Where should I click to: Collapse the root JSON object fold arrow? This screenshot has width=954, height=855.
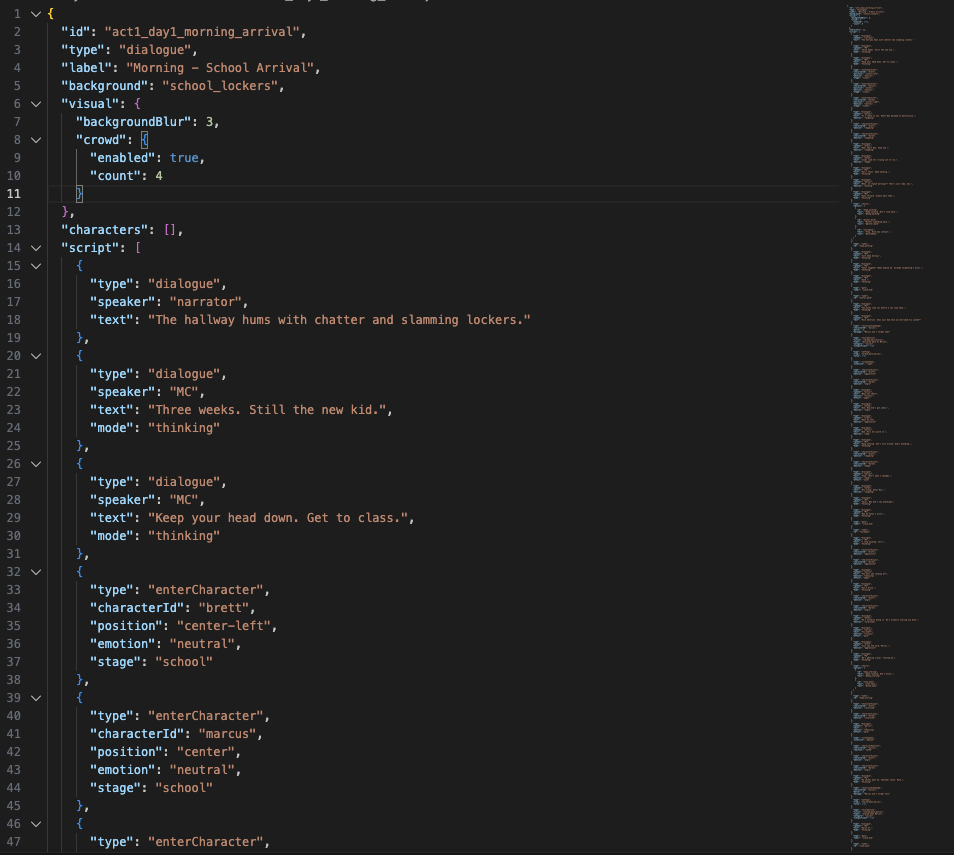pos(36,13)
